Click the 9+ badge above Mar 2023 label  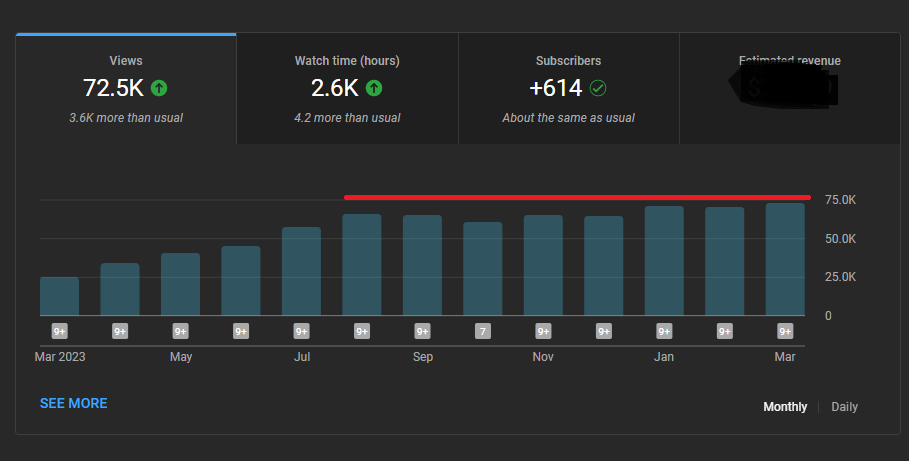tap(59, 331)
